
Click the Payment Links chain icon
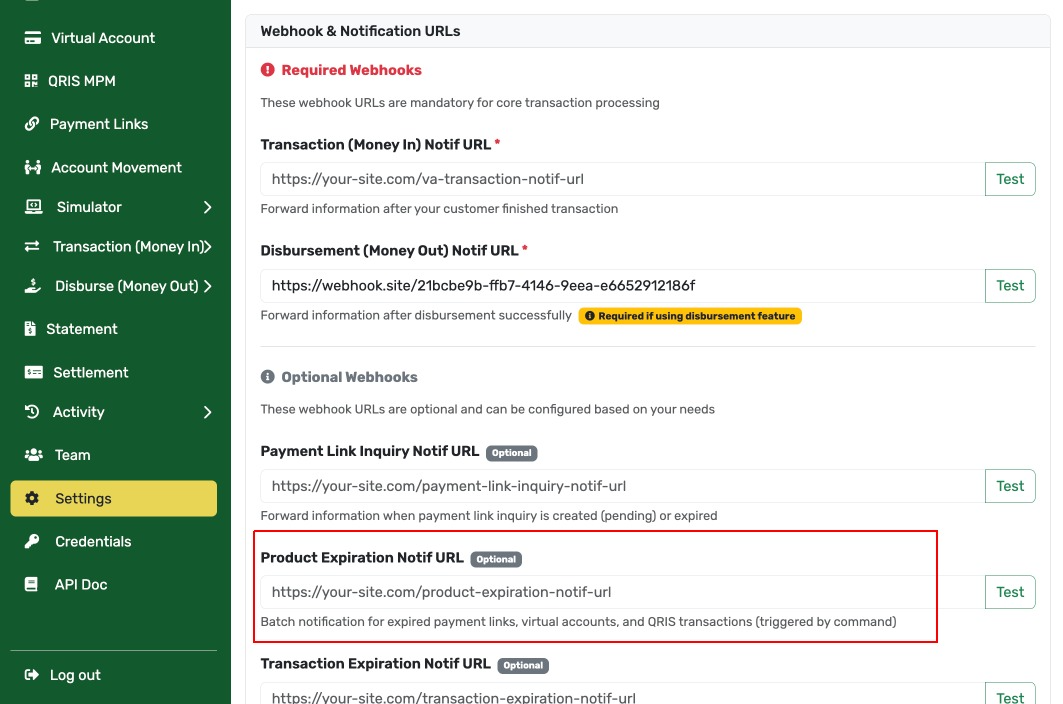(x=33, y=123)
